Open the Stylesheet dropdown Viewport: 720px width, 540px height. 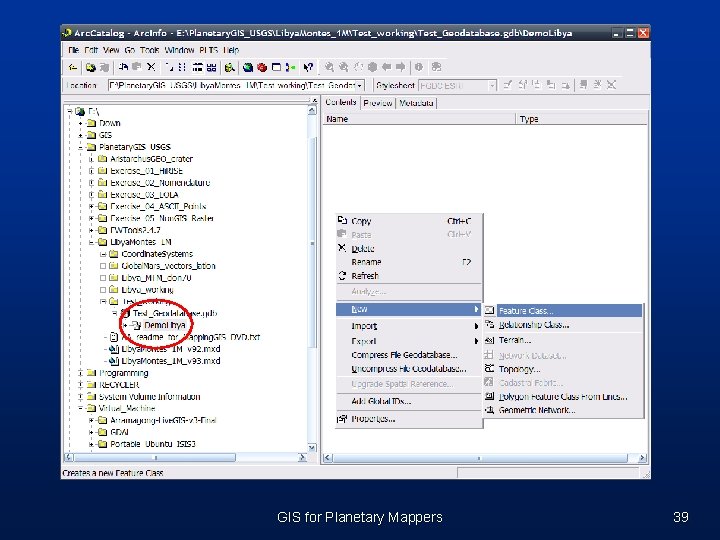tap(492, 85)
